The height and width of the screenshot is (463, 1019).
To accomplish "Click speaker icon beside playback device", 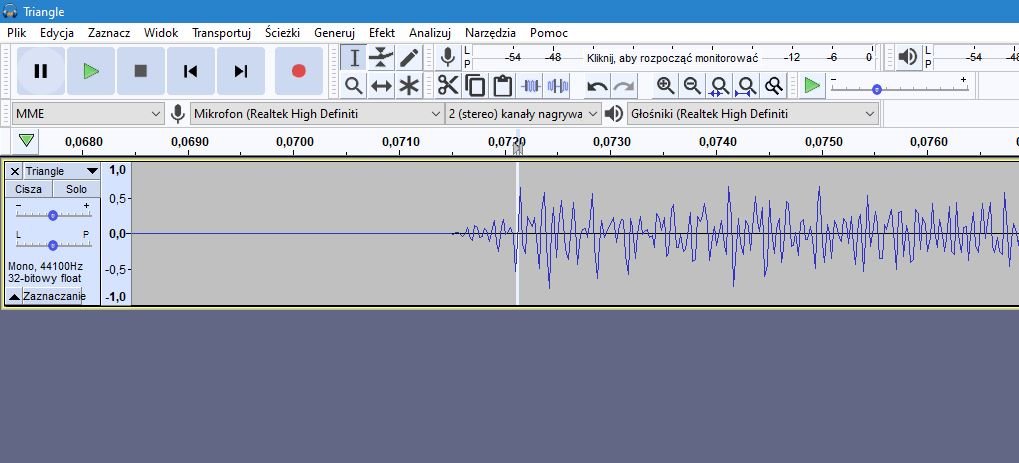I will click(613, 114).
